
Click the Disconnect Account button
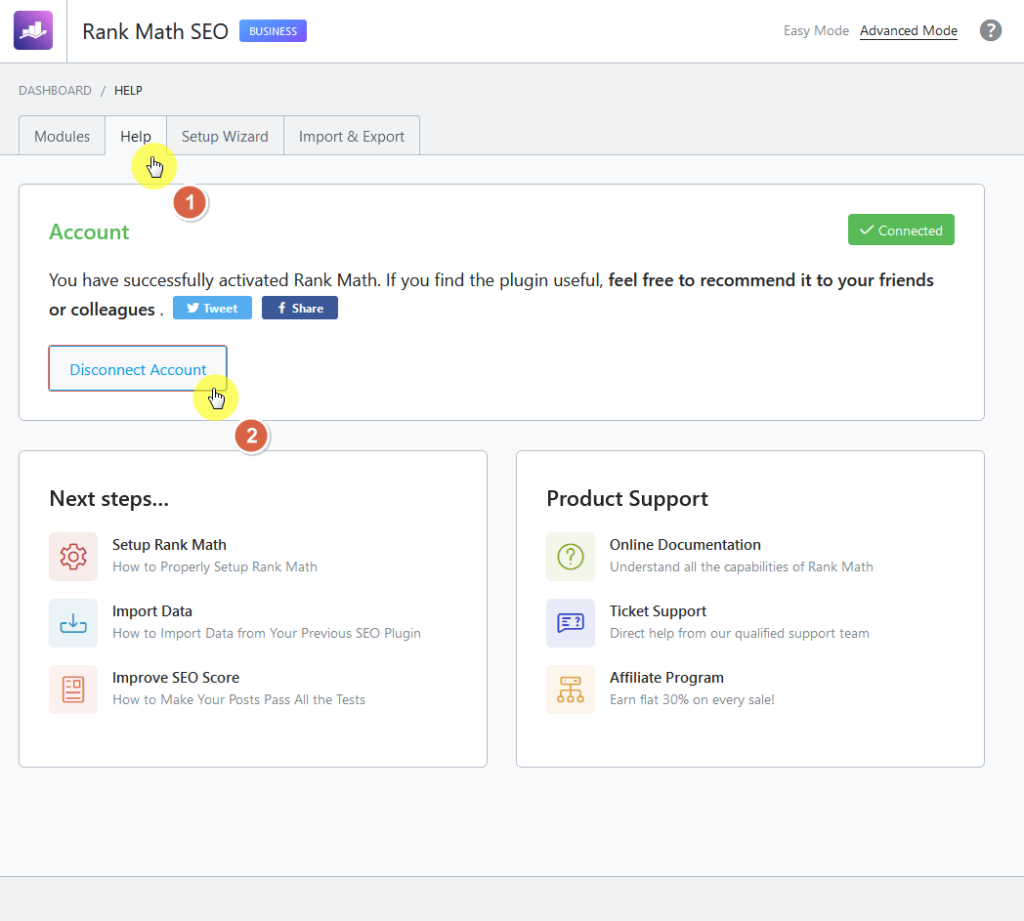click(x=138, y=369)
